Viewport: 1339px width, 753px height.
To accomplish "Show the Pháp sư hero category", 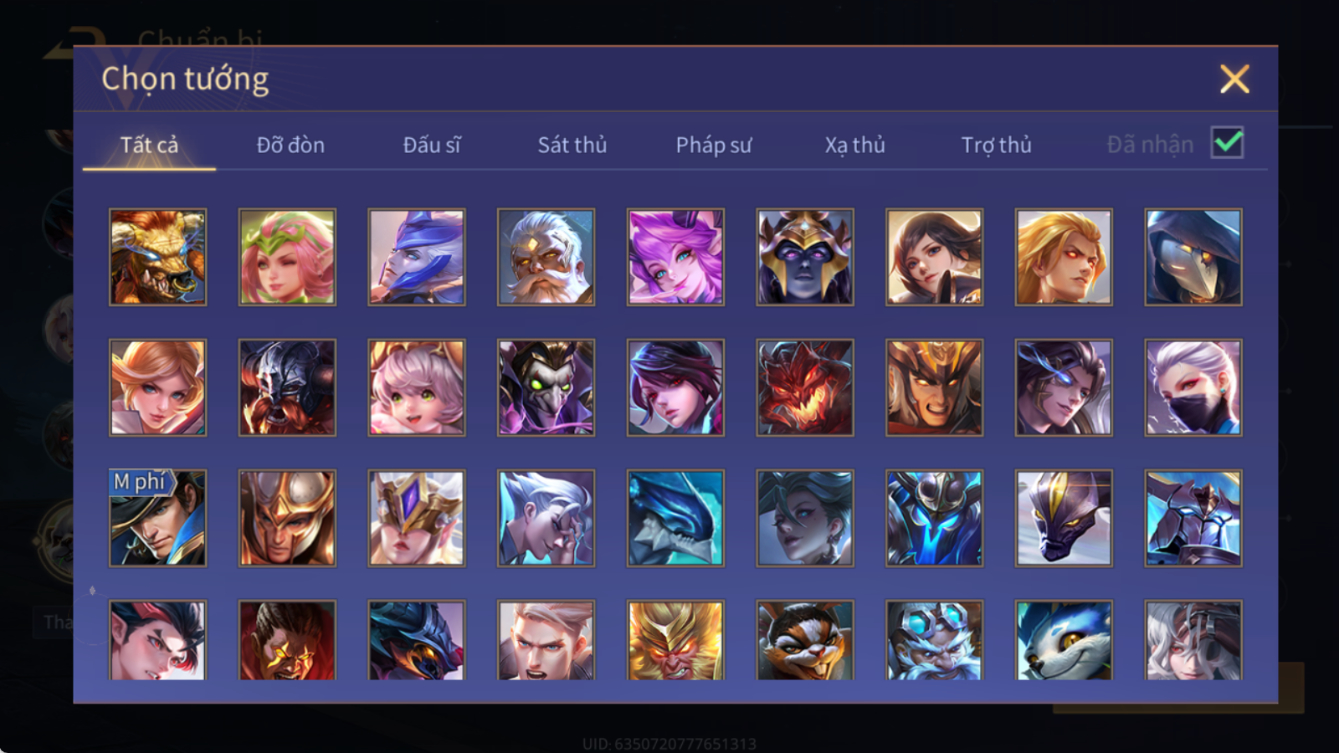I will (713, 145).
